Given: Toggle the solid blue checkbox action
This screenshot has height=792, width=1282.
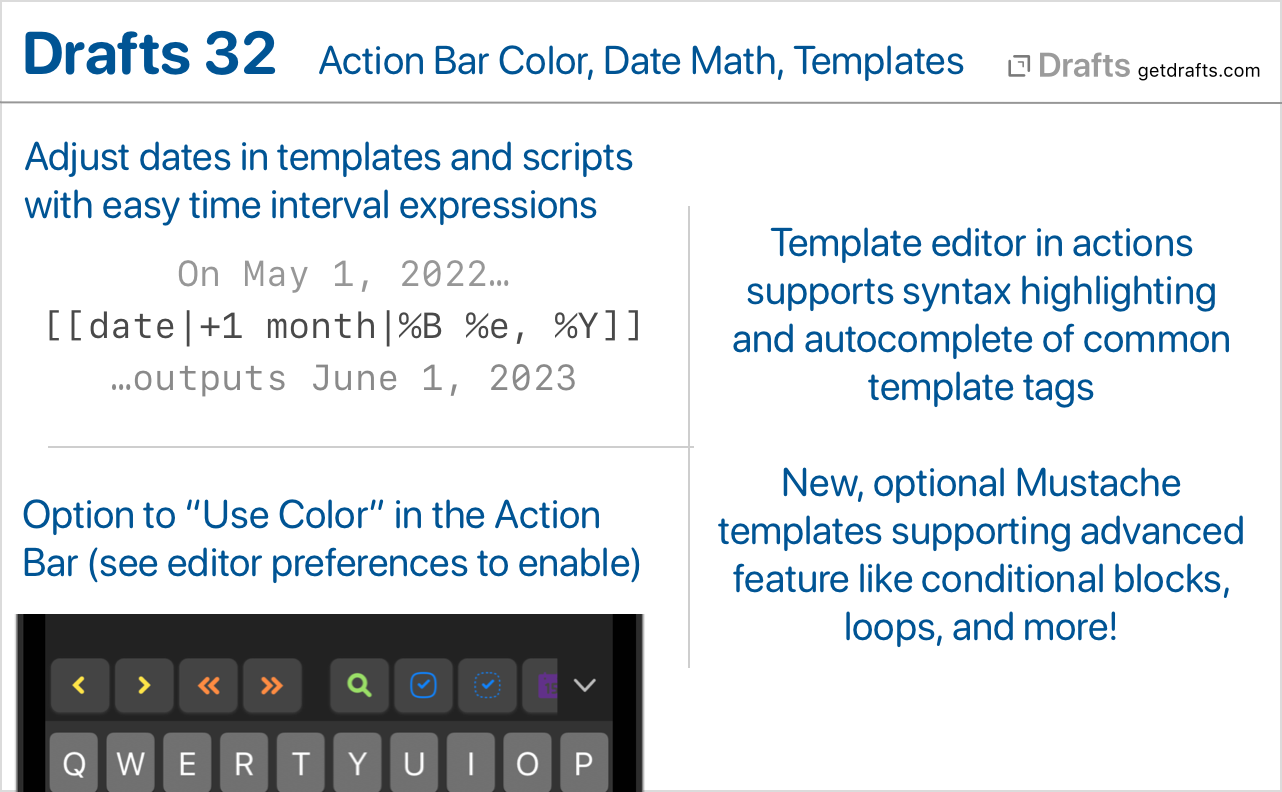Looking at the screenshot, I should 424,685.
